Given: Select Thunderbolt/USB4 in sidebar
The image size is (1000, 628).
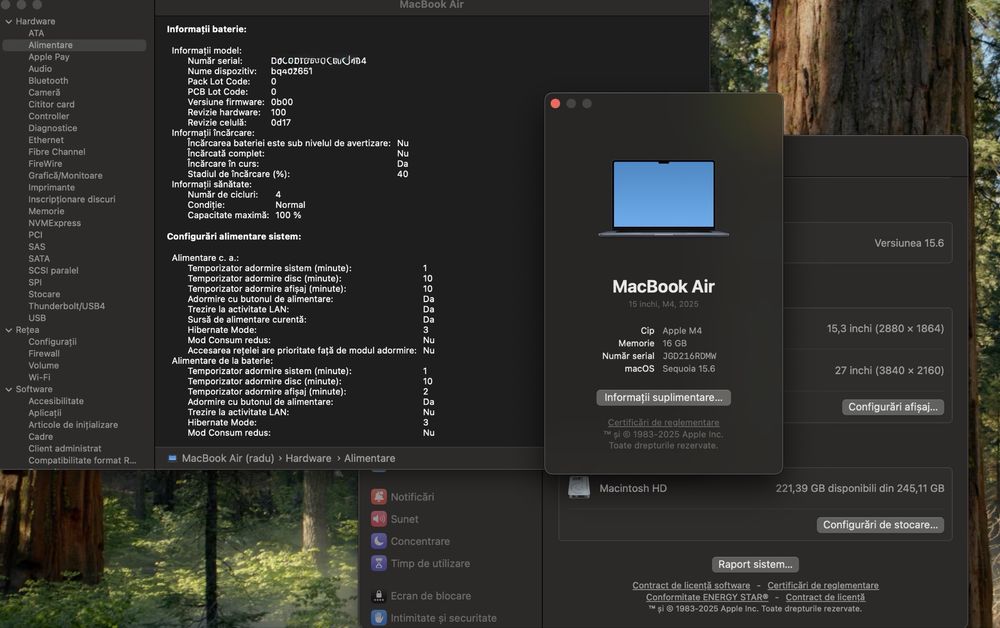Looking at the screenshot, I should tap(66, 306).
